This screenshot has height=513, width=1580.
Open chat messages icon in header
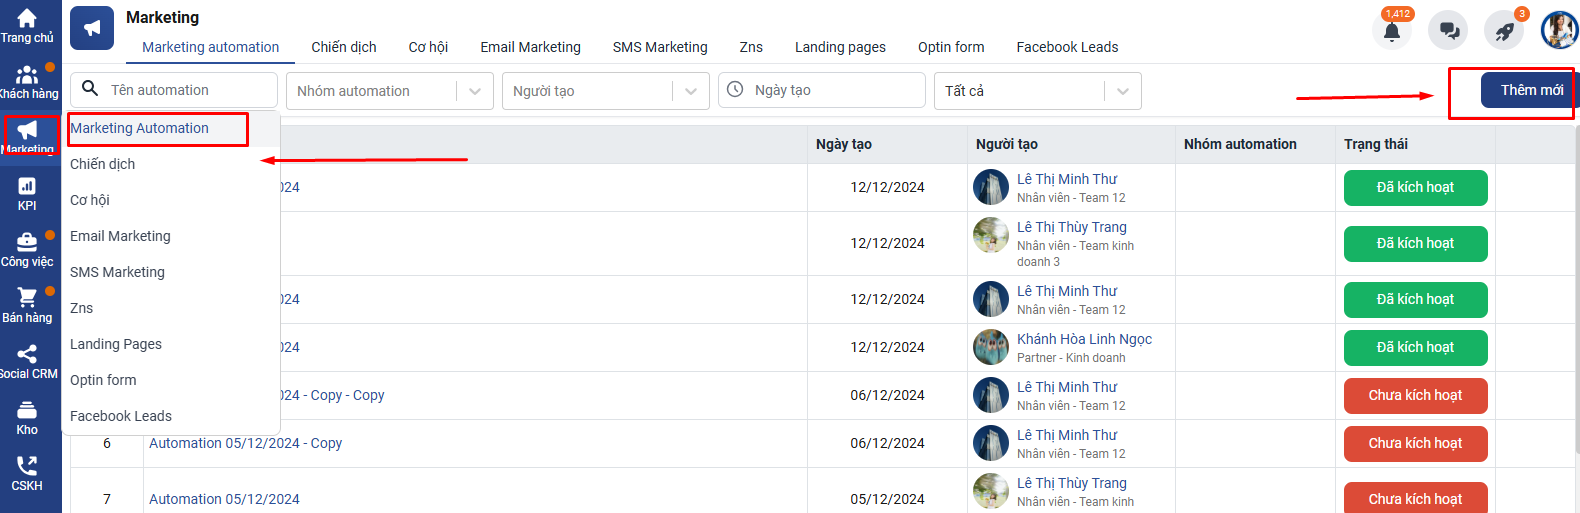[1448, 32]
